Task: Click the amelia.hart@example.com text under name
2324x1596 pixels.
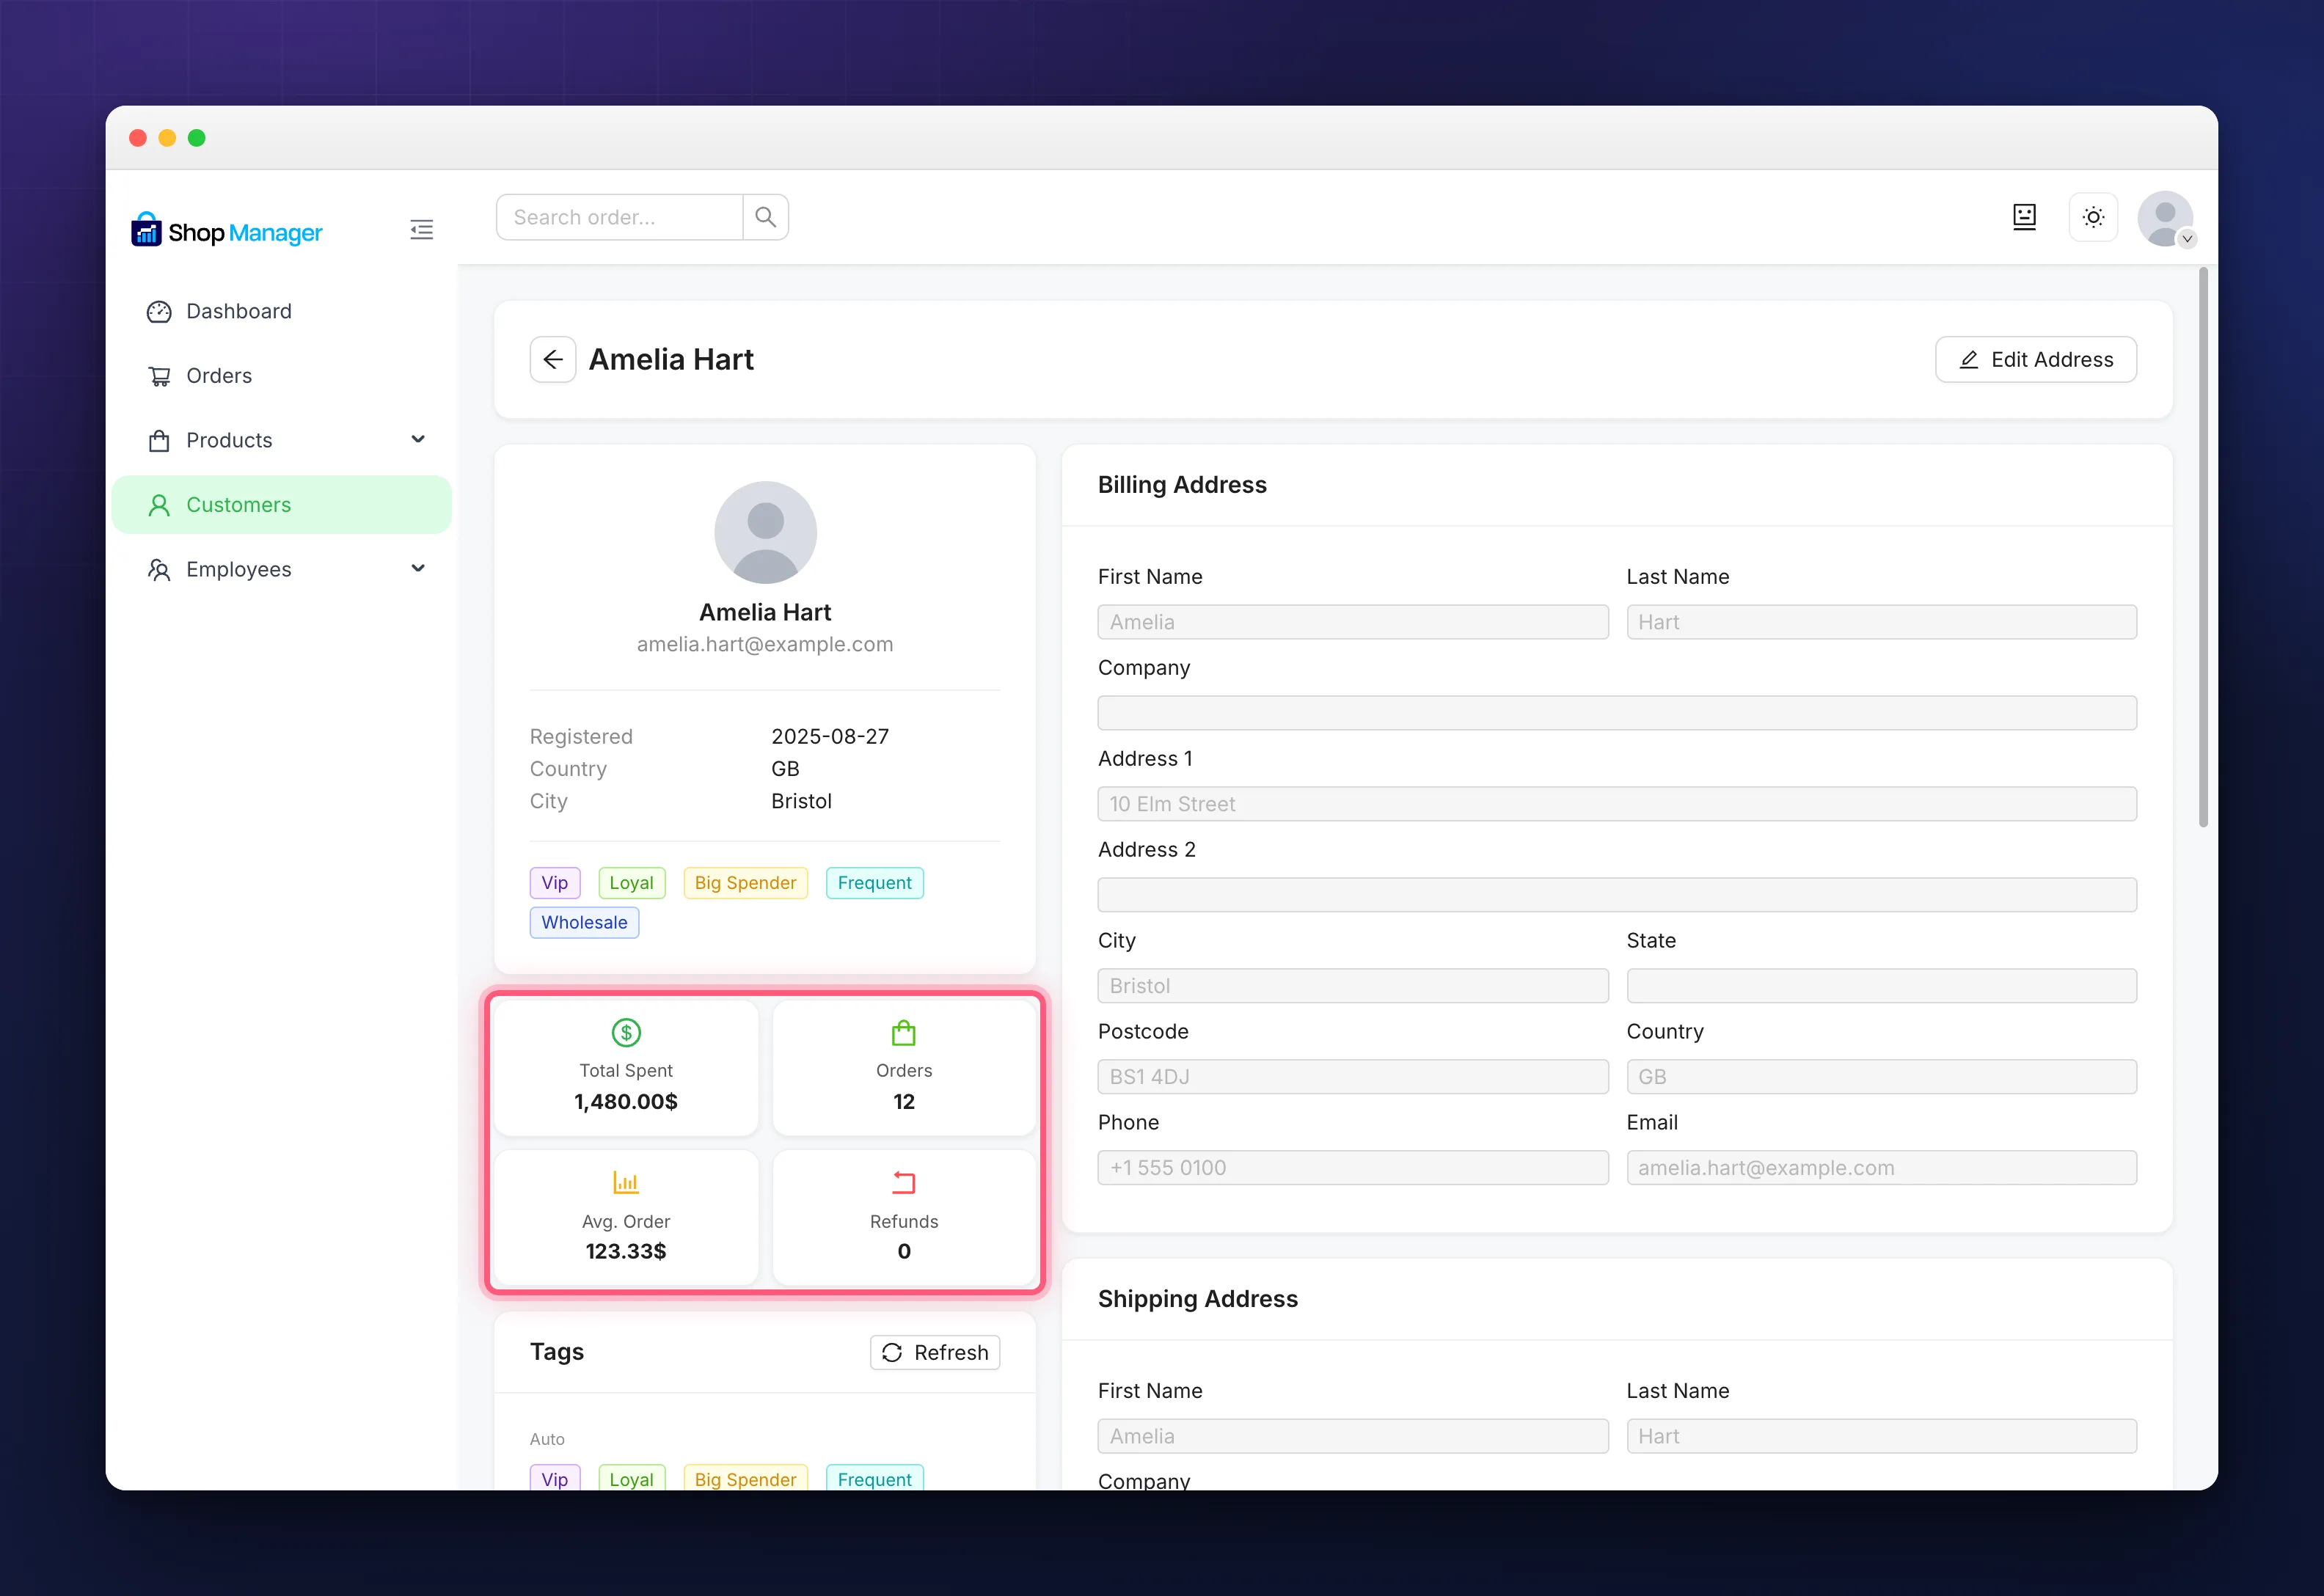Action: [x=765, y=644]
